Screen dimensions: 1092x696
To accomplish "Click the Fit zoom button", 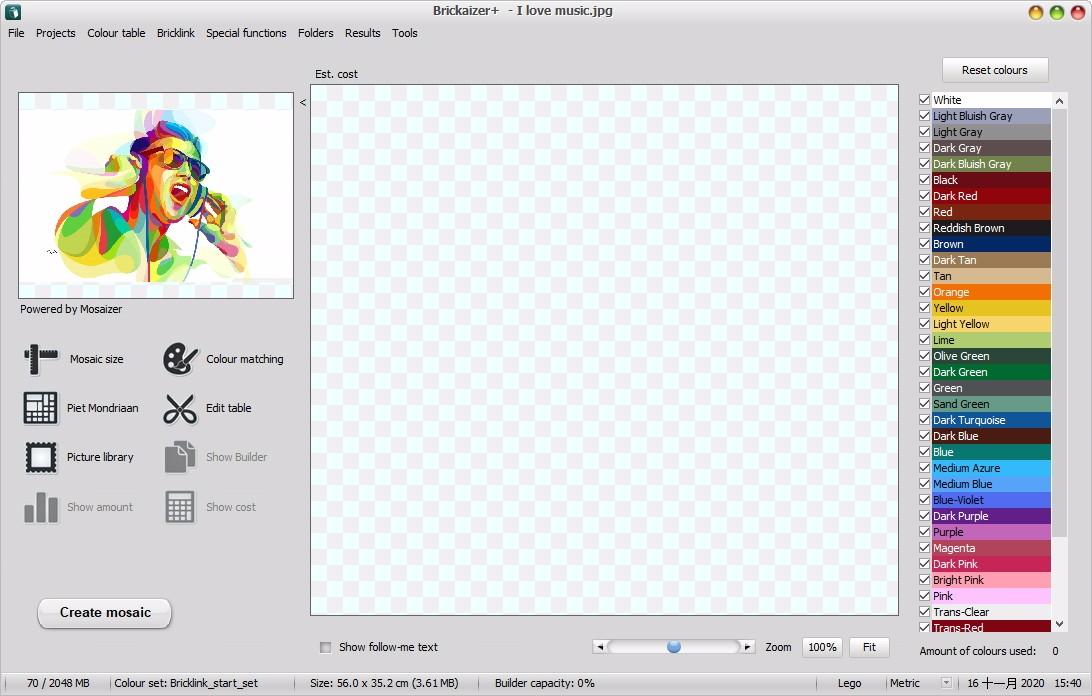I will tap(869, 647).
